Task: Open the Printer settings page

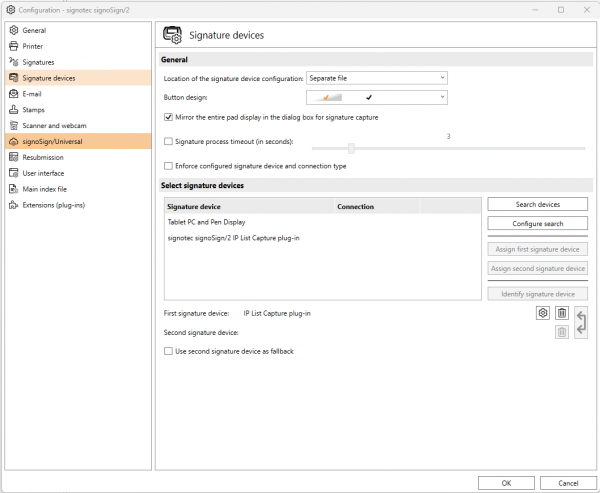Action: click(x=78, y=46)
